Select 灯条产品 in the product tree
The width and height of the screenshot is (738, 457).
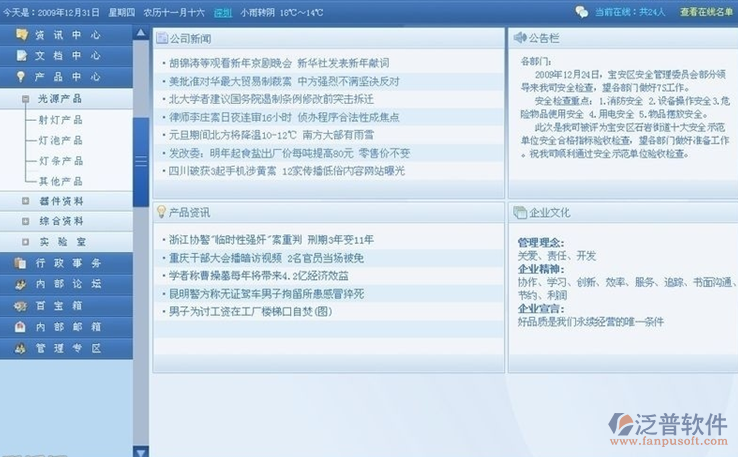point(60,161)
